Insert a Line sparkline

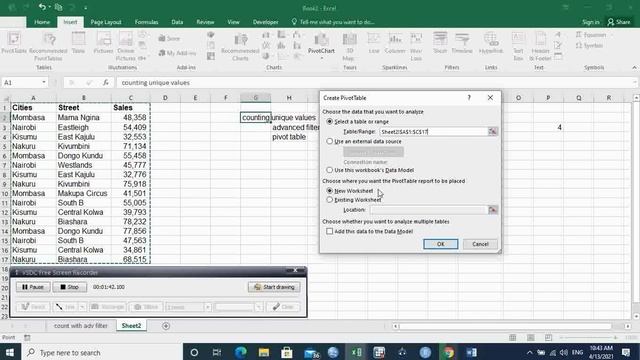click(x=374, y=43)
